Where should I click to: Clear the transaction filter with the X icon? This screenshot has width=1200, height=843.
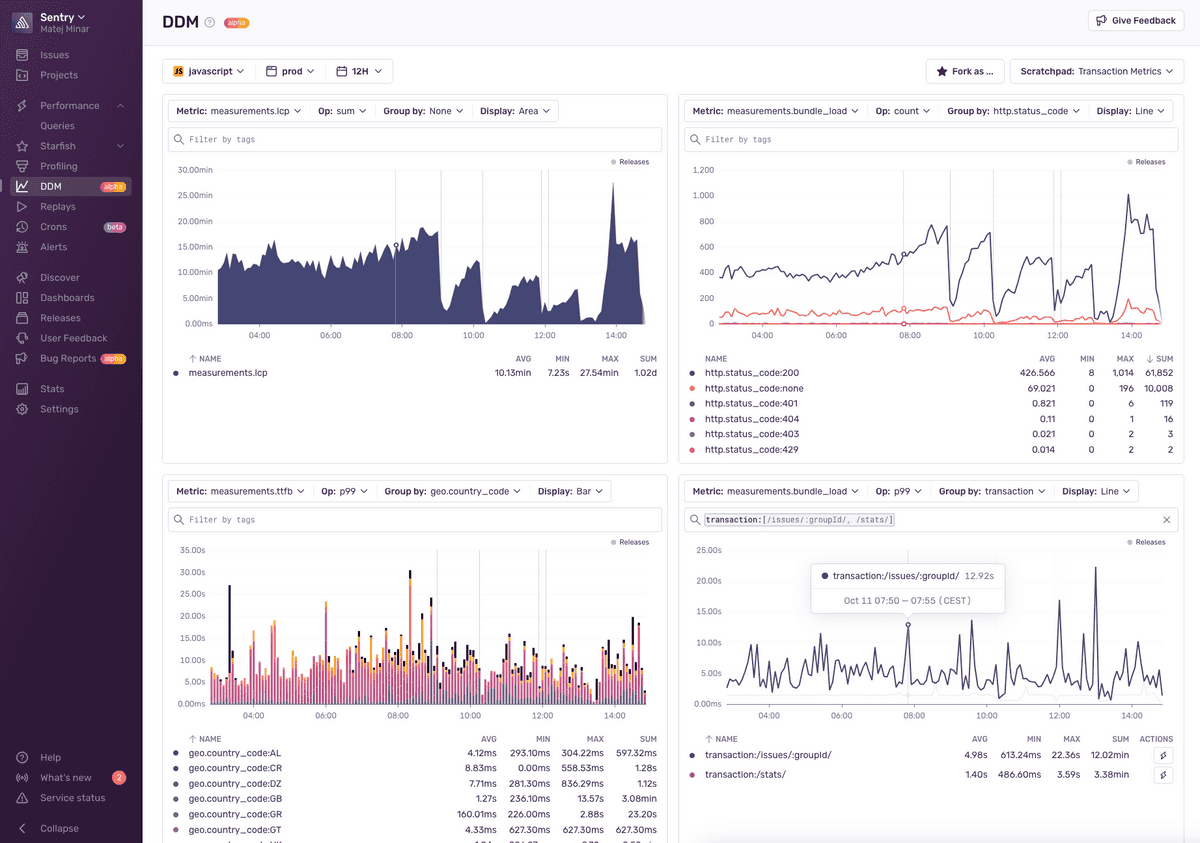click(1166, 520)
